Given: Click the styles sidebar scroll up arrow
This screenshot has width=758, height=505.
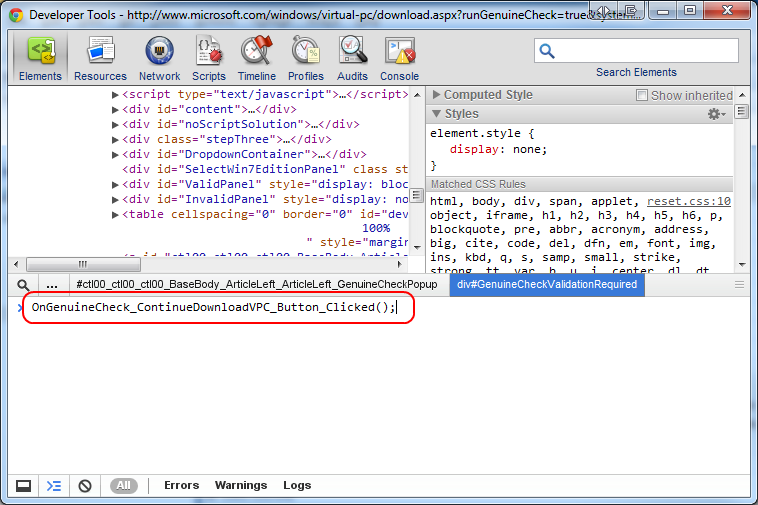Looking at the screenshot, I should [x=743, y=95].
